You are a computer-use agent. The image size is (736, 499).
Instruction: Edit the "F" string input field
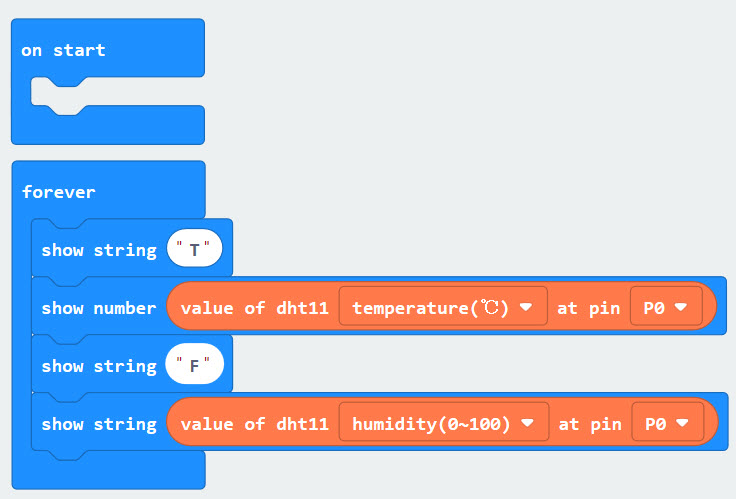tap(194, 364)
